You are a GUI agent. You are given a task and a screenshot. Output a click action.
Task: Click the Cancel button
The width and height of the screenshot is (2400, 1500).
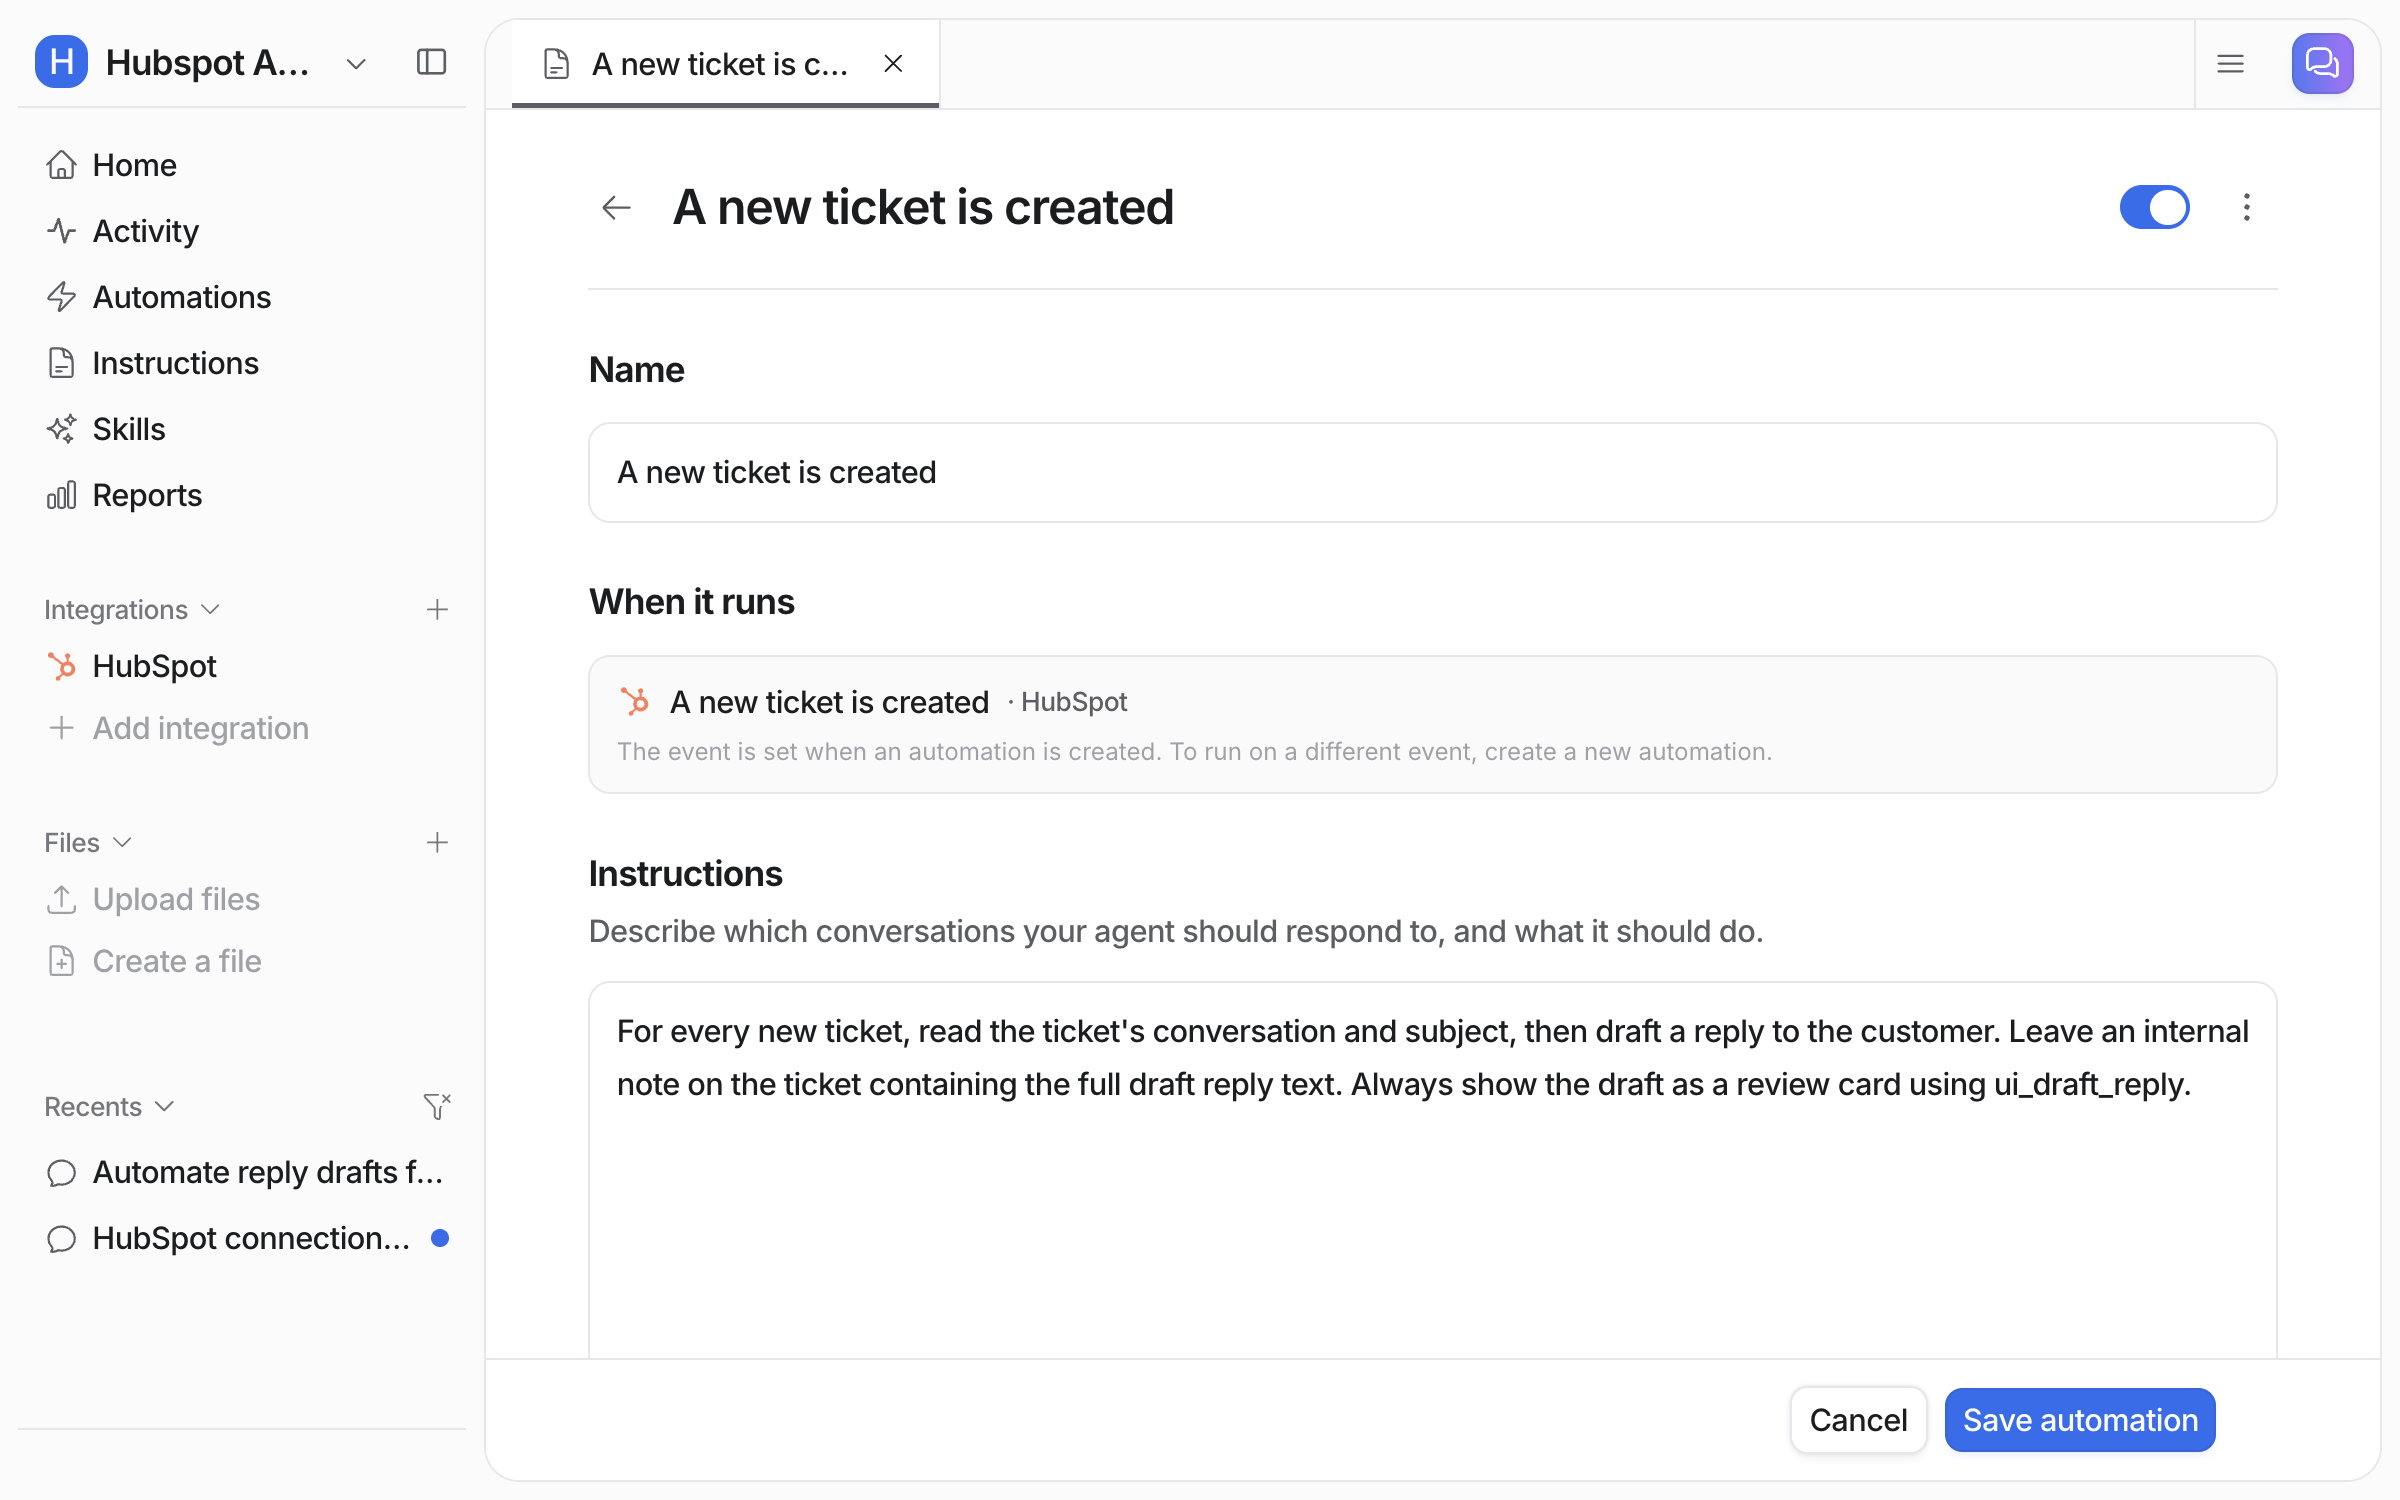[1858, 1419]
